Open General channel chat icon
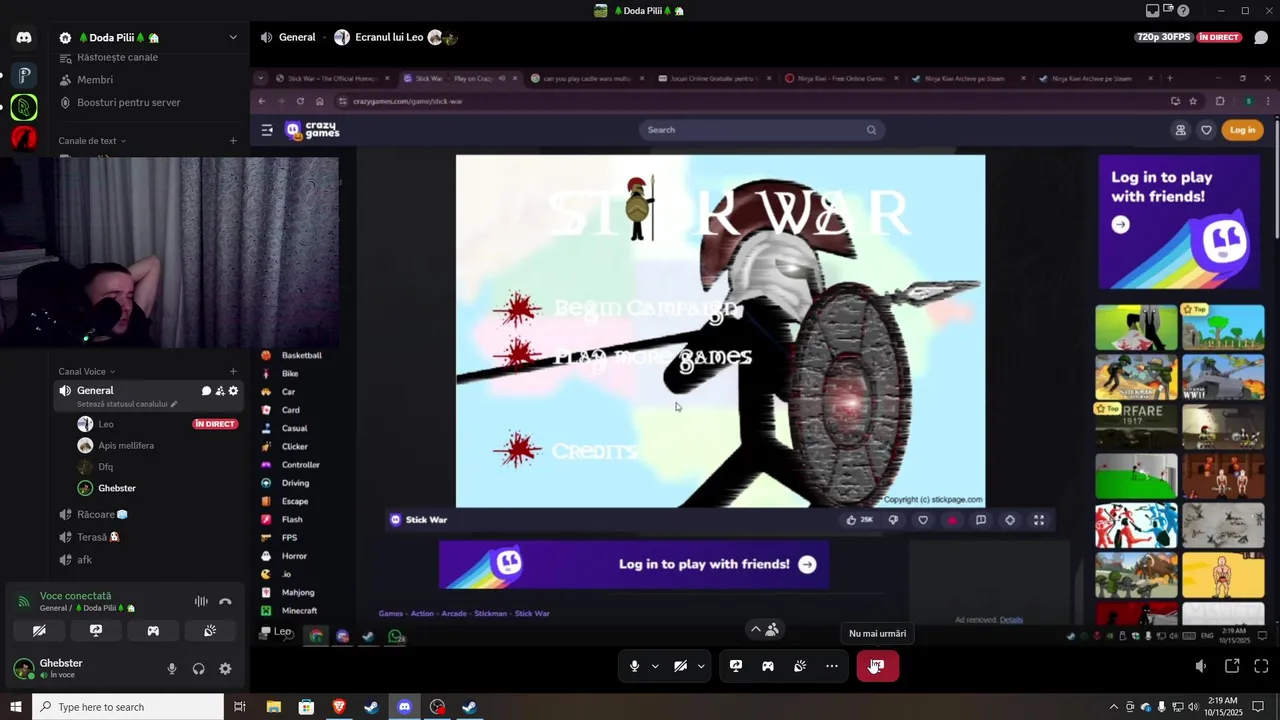The image size is (1280, 720). (206, 391)
